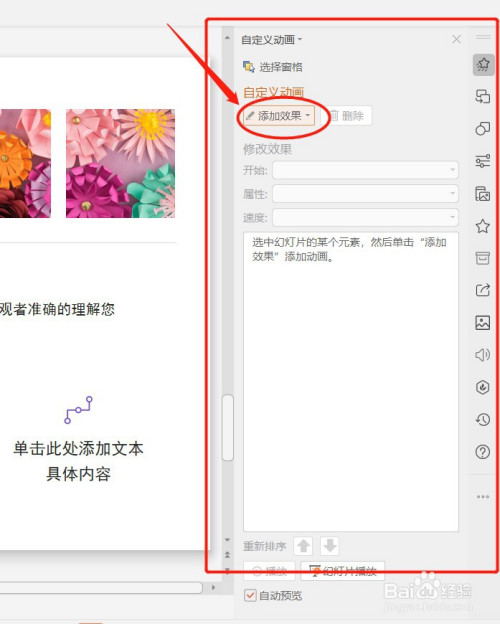Open the help question mark icon
The height and width of the screenshot is (624, 500).
coord(483,452)
